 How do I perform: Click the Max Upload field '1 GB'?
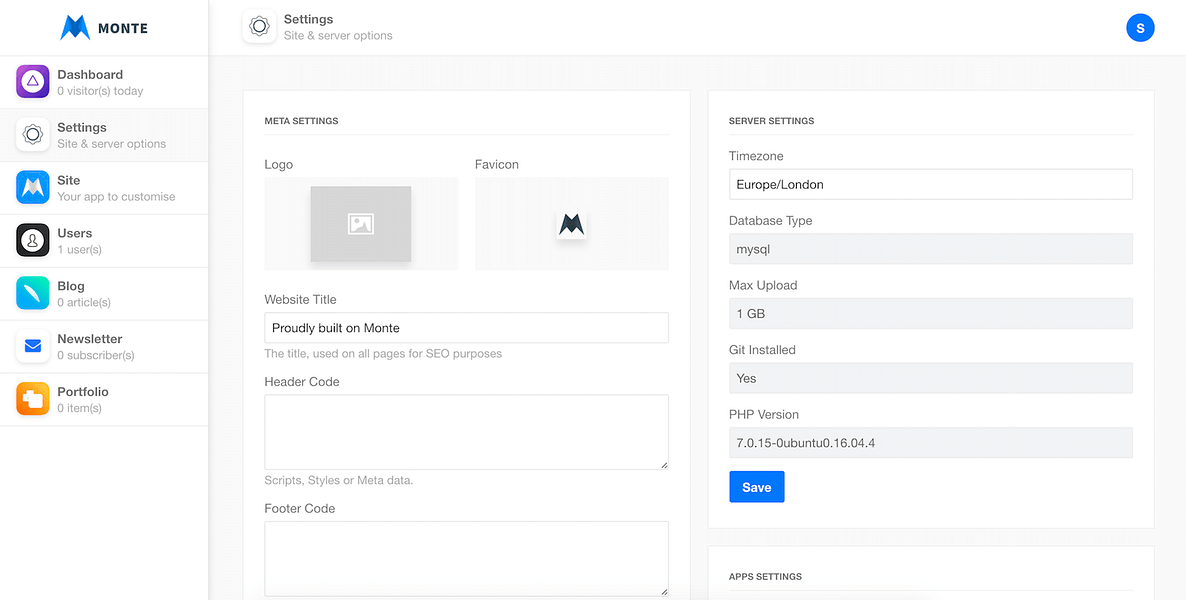930,313
